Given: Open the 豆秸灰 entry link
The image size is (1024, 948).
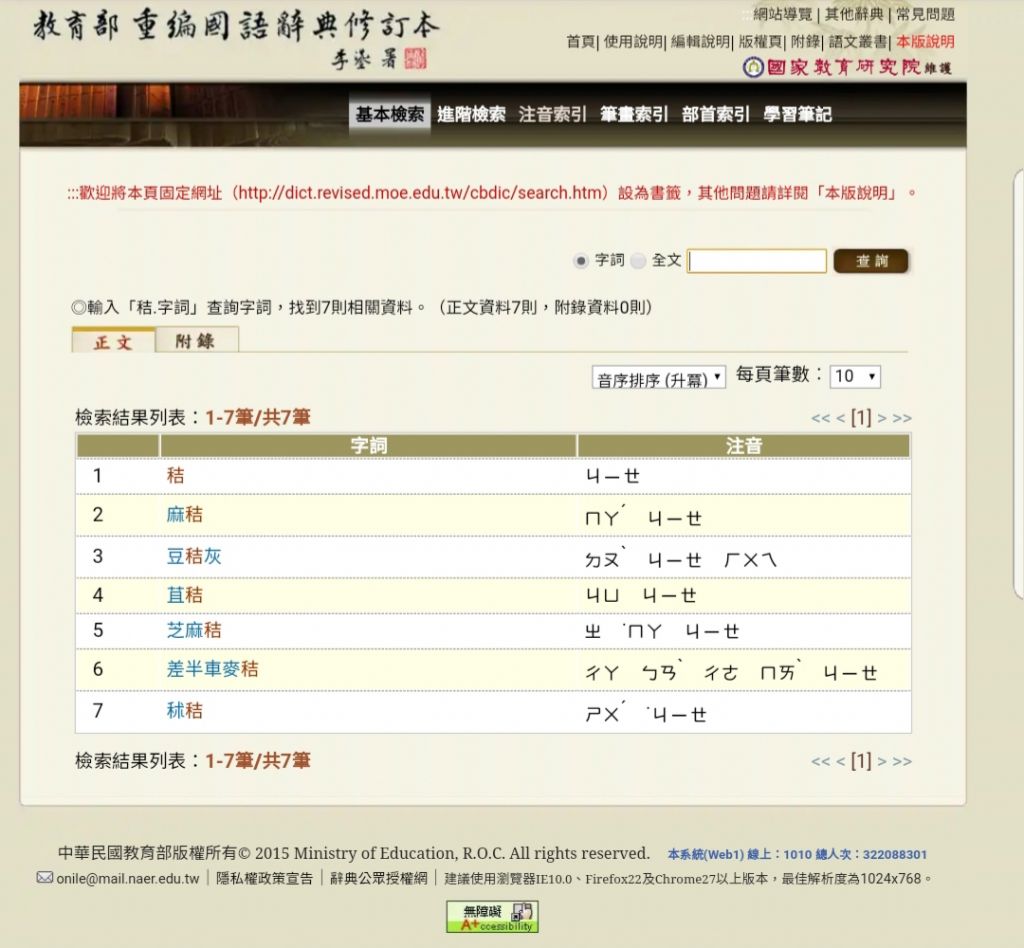Looking at the screenshot, I should (195, 556).
